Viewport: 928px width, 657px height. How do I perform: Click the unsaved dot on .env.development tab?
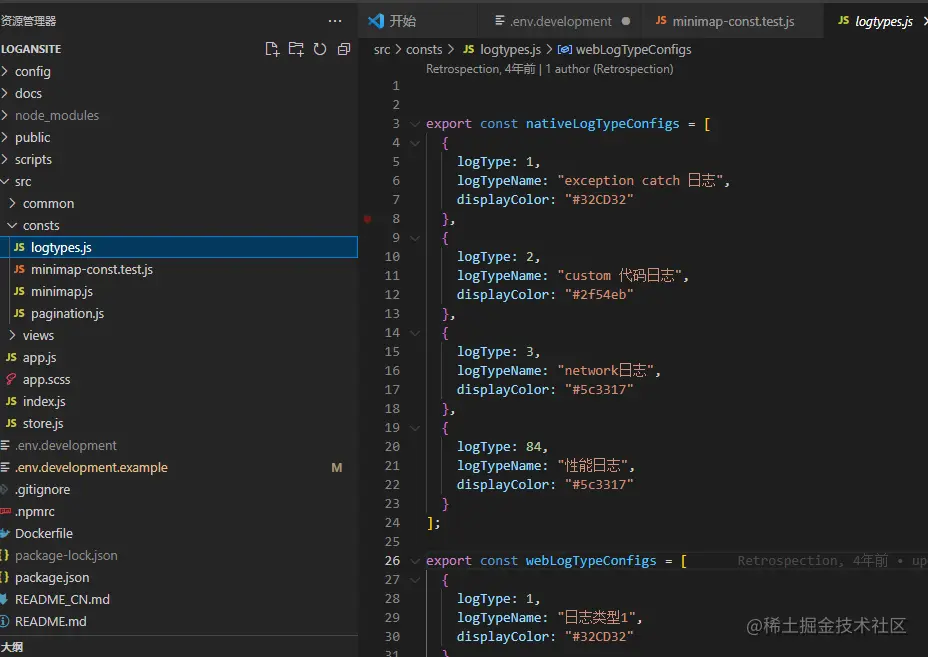[626, 21]
